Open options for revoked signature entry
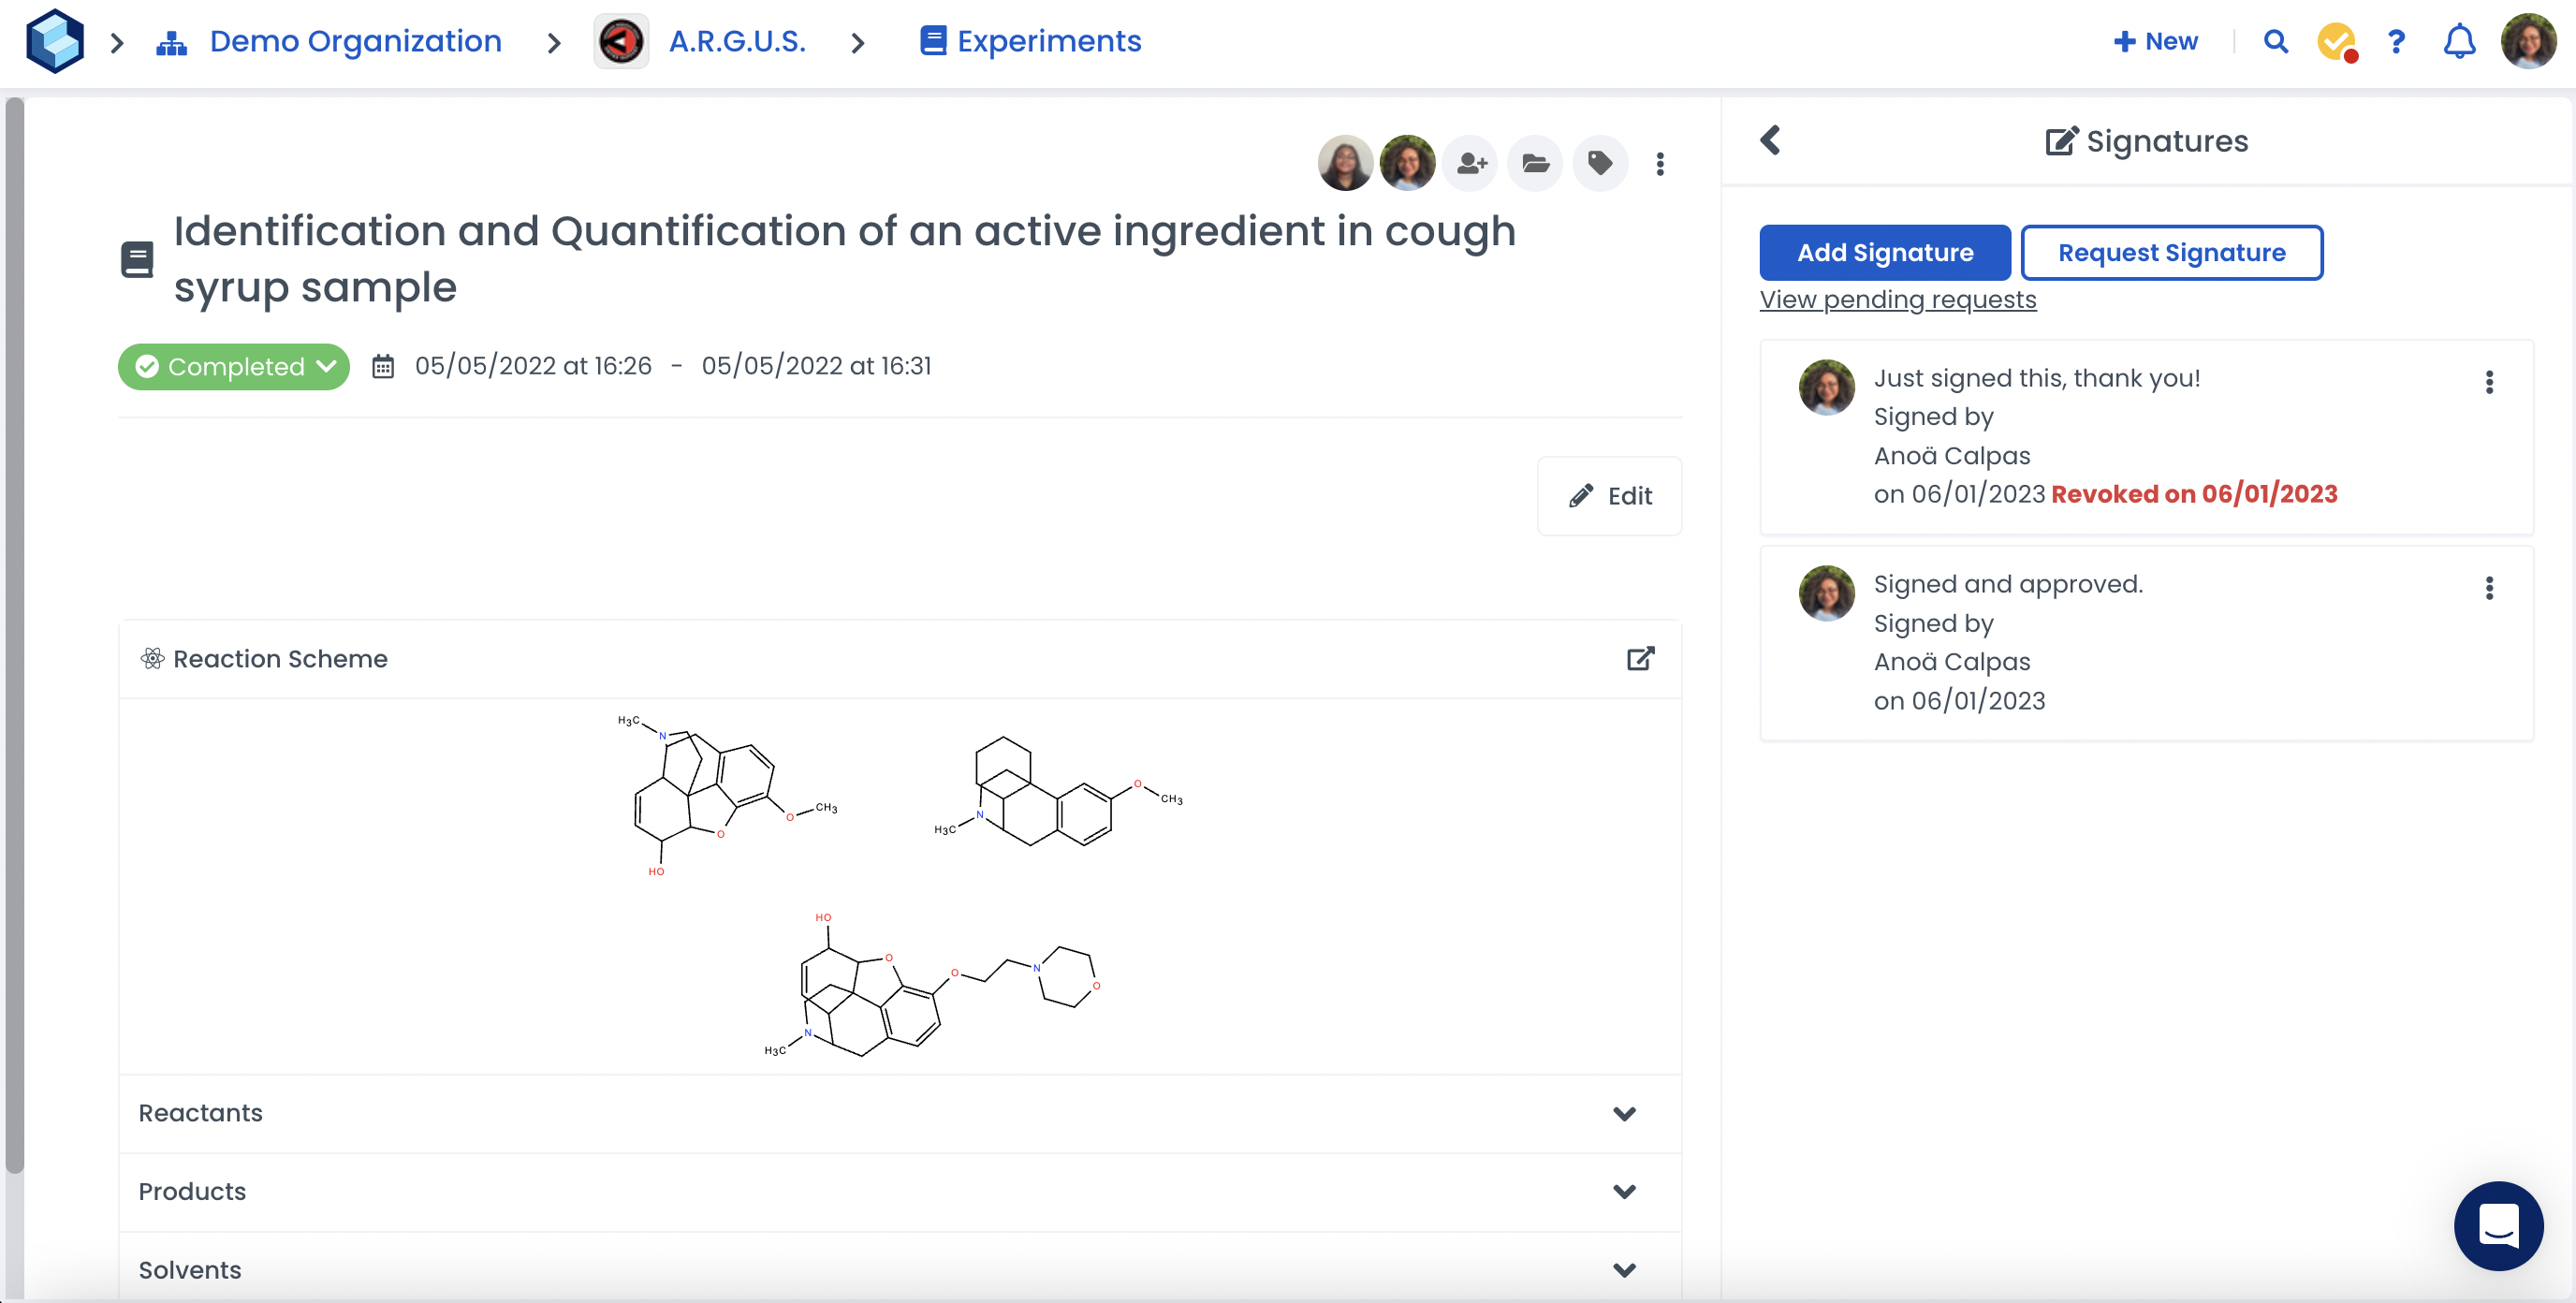This screenshot has height=1303, width=2576. 2488,382
